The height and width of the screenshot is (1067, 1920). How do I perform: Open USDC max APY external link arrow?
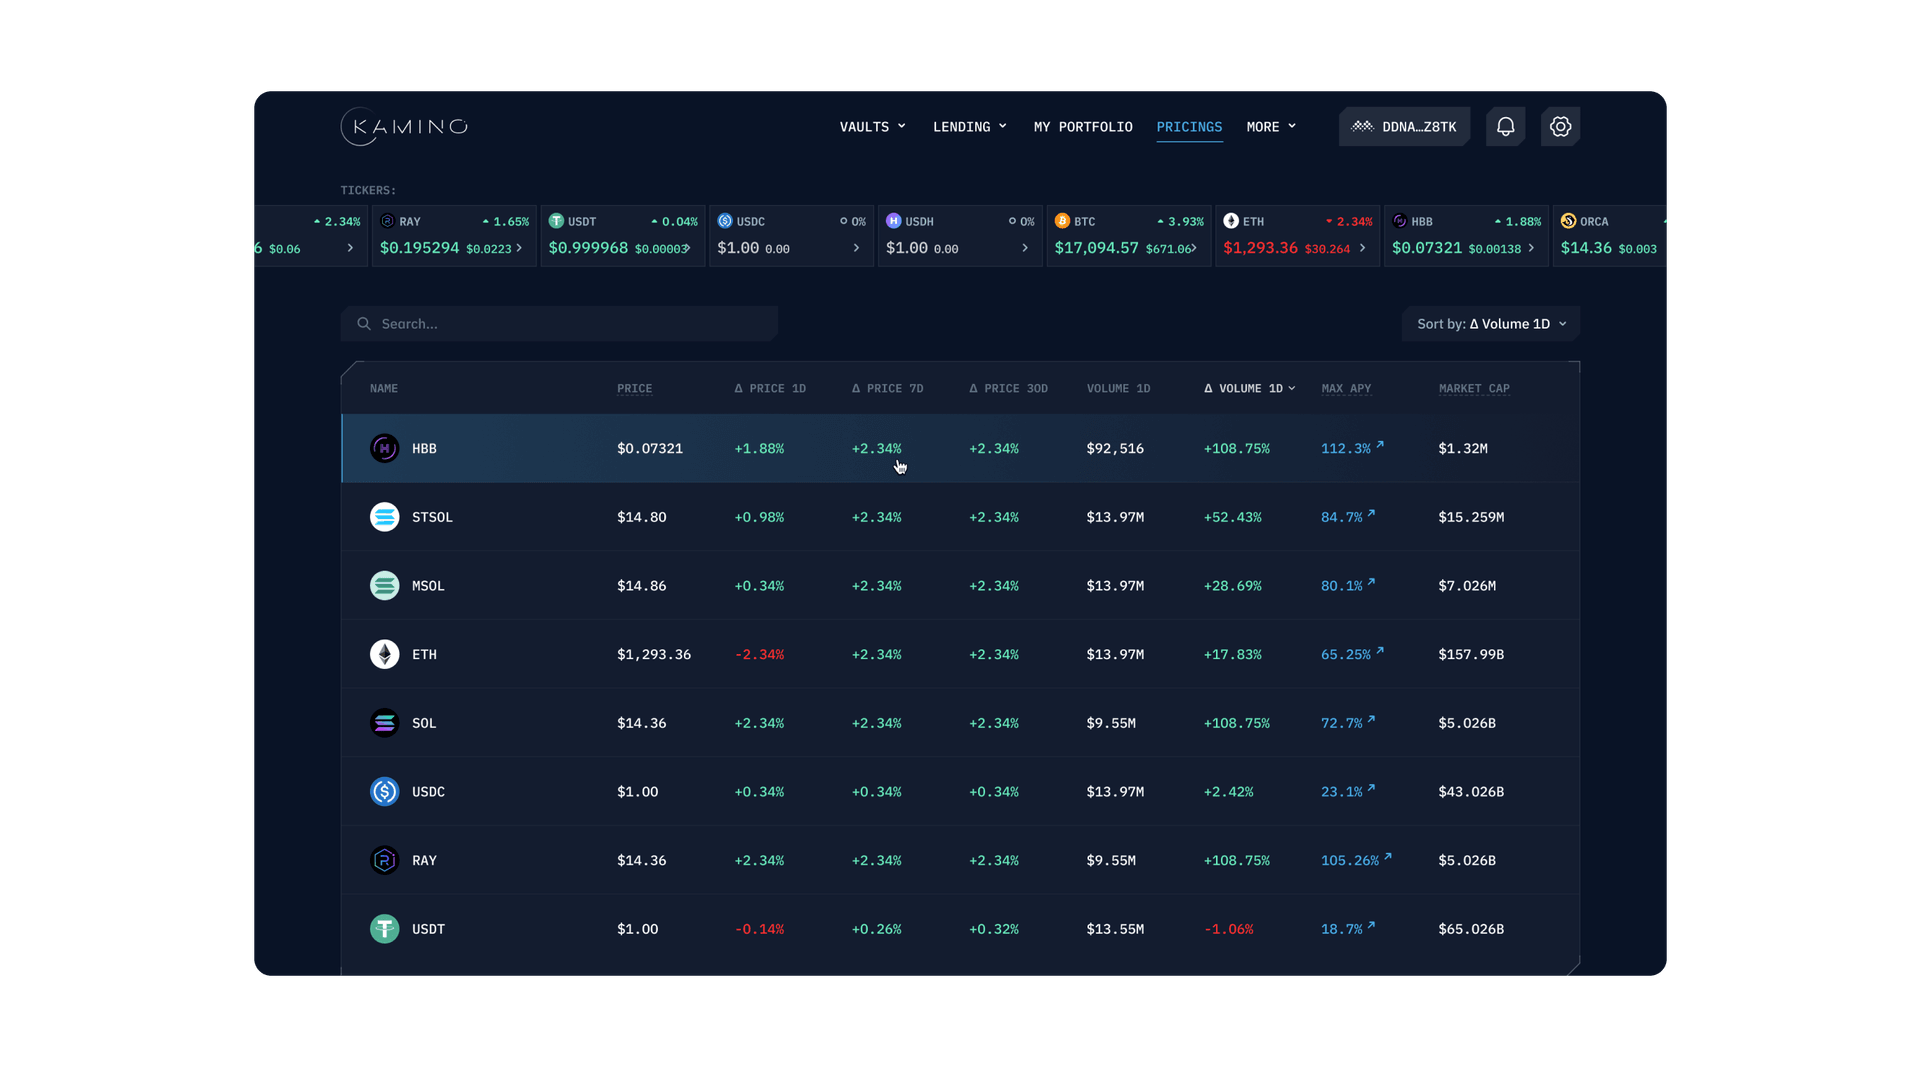[1371, 788]
